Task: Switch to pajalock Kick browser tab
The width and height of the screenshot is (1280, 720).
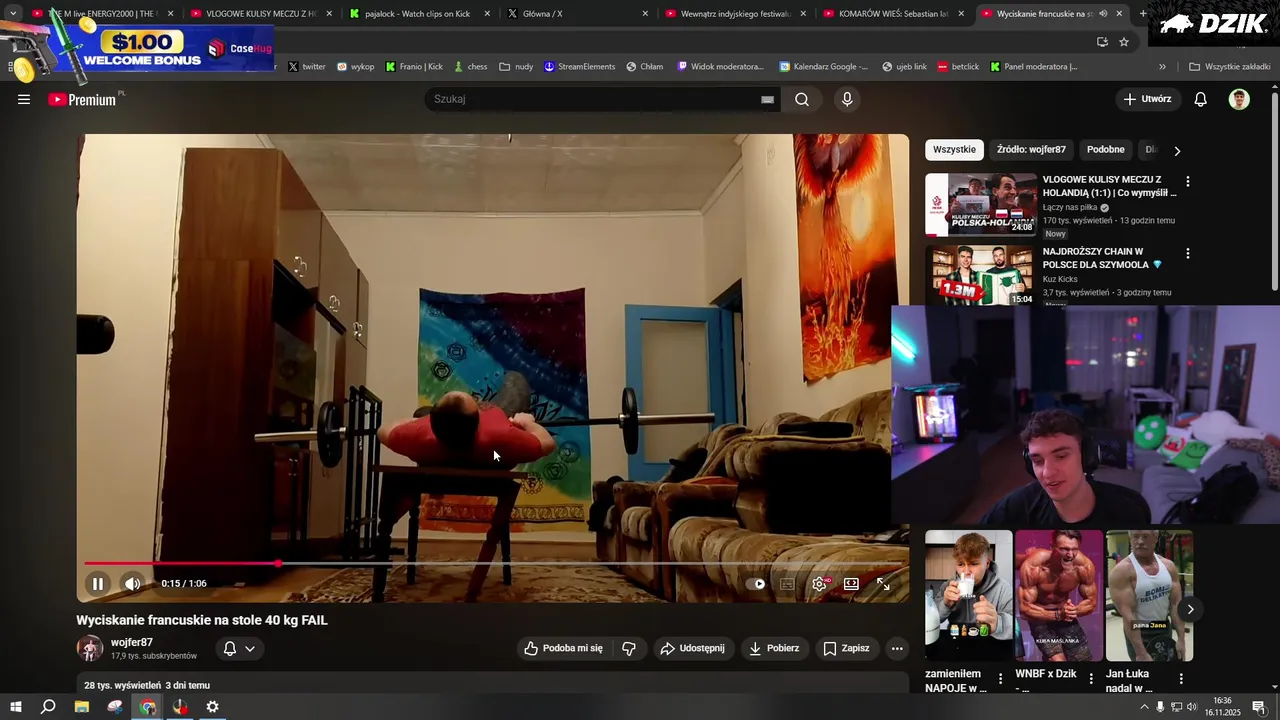Action: click(420, 14)
